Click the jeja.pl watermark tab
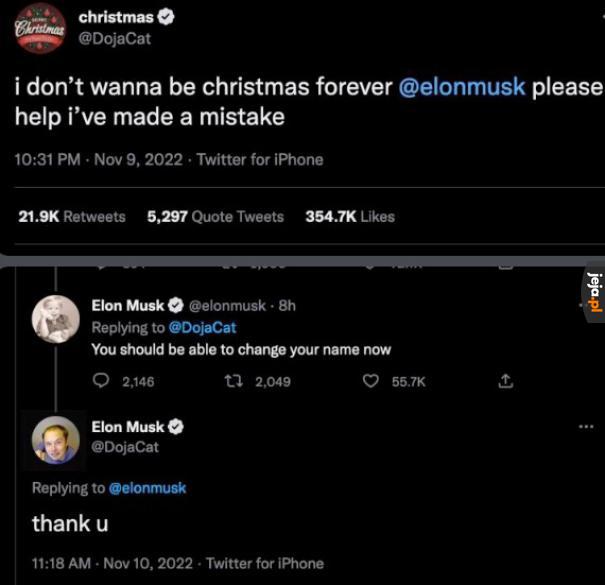This screenshot has height=585, width=605. pyautogui.click(x=594, y=292)
